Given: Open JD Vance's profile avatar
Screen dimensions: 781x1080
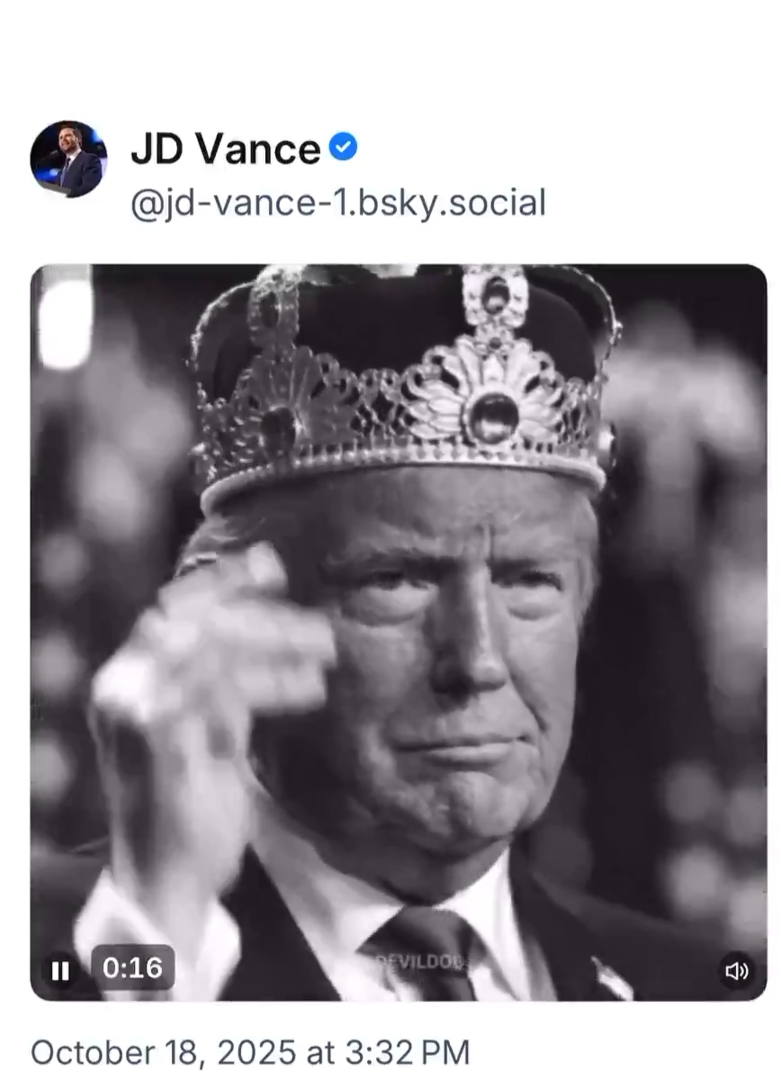Looking at the screenshot, I should 68,159.
